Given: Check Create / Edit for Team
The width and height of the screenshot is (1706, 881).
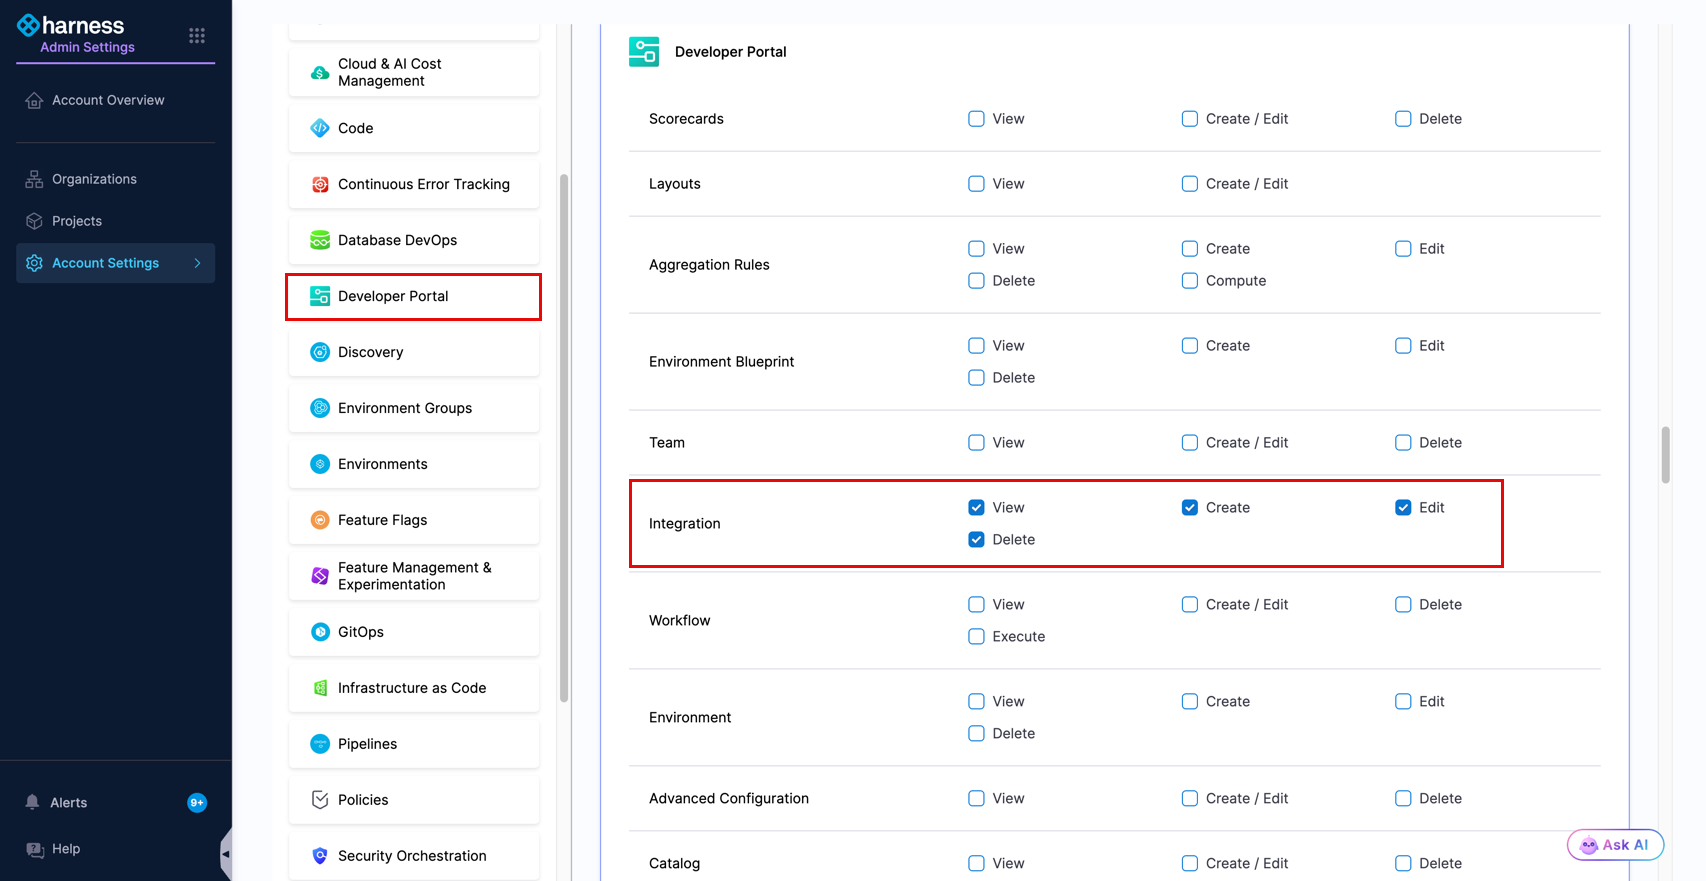Looking at the screenshot, I should [1190, 443].
